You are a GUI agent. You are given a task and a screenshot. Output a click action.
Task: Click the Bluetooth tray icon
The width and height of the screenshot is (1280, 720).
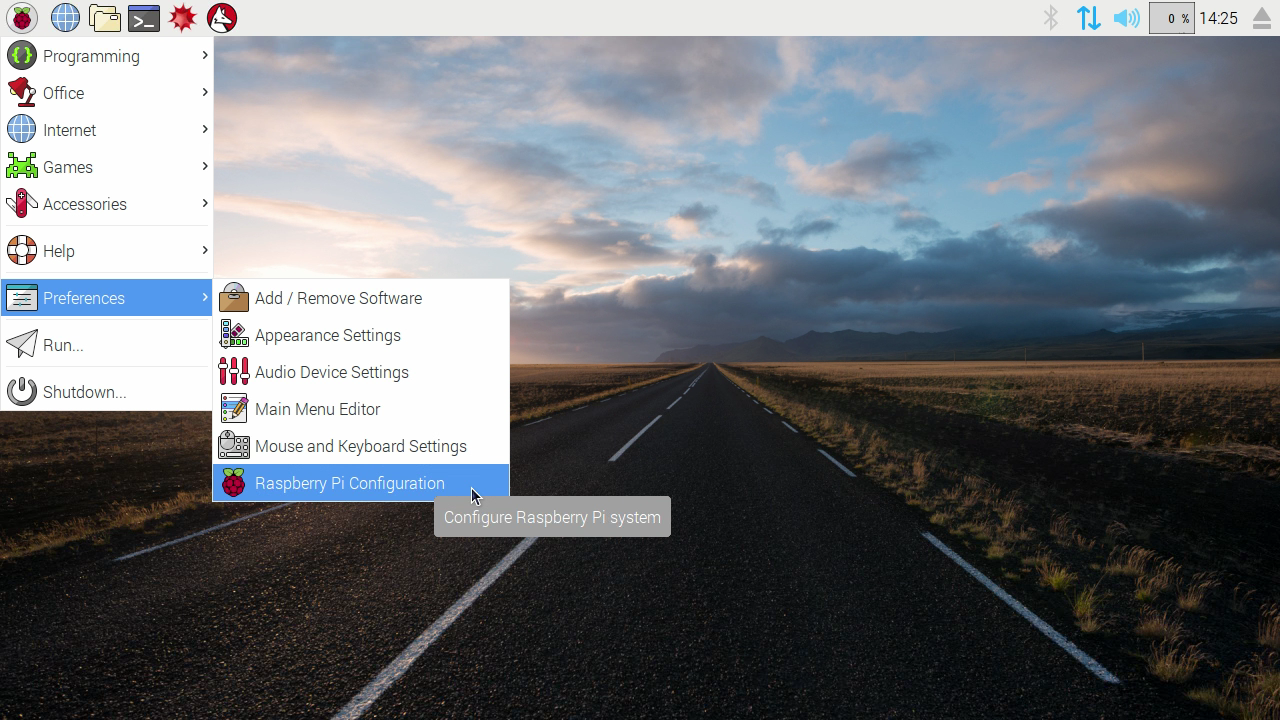click(1050, 18)
